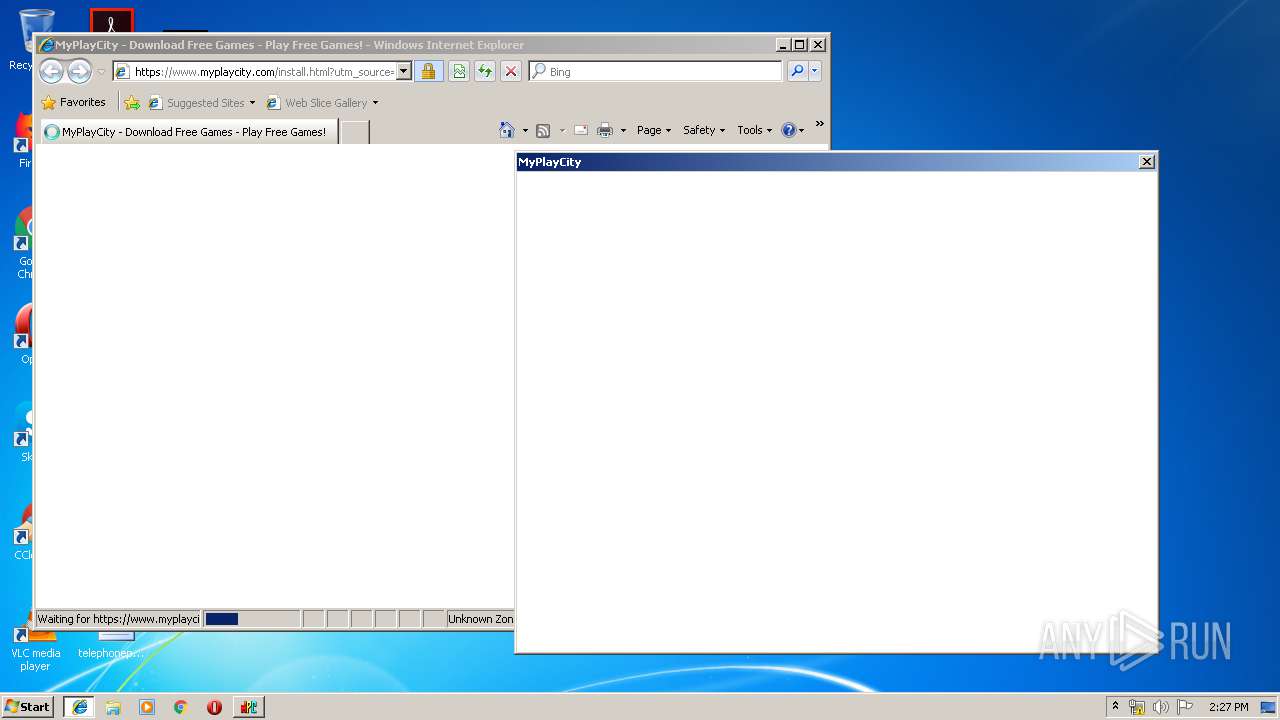Open the Tools menu
This screenshot has height=720, width=1280.
click(x=754, y=130)
